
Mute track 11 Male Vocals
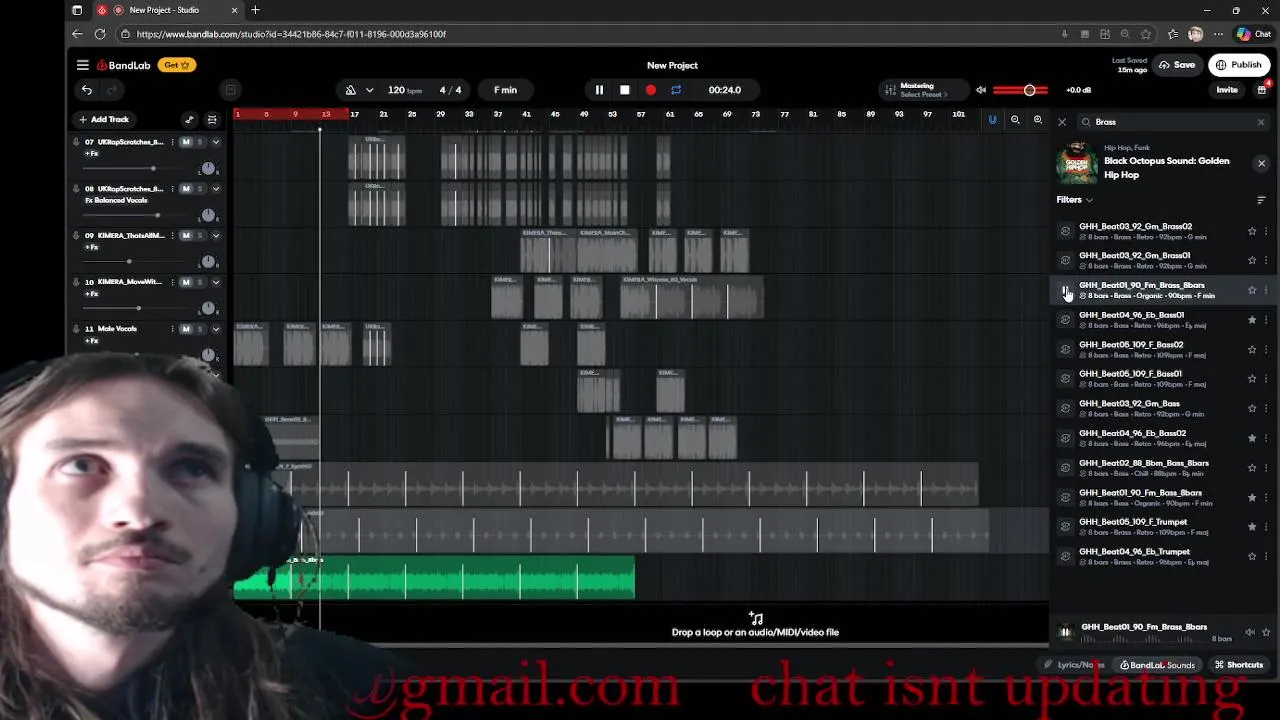[186, 329]
